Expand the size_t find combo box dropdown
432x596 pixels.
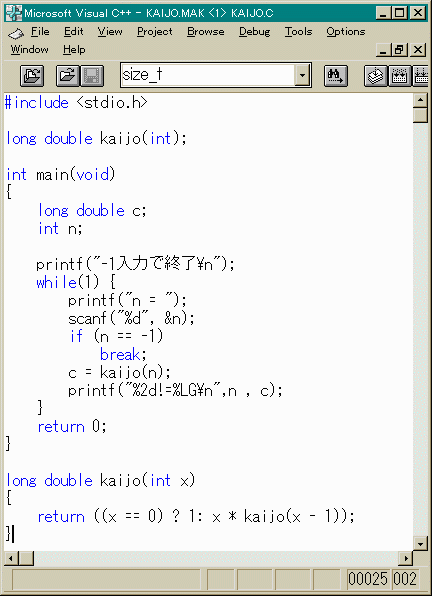(x=302, y=75)
